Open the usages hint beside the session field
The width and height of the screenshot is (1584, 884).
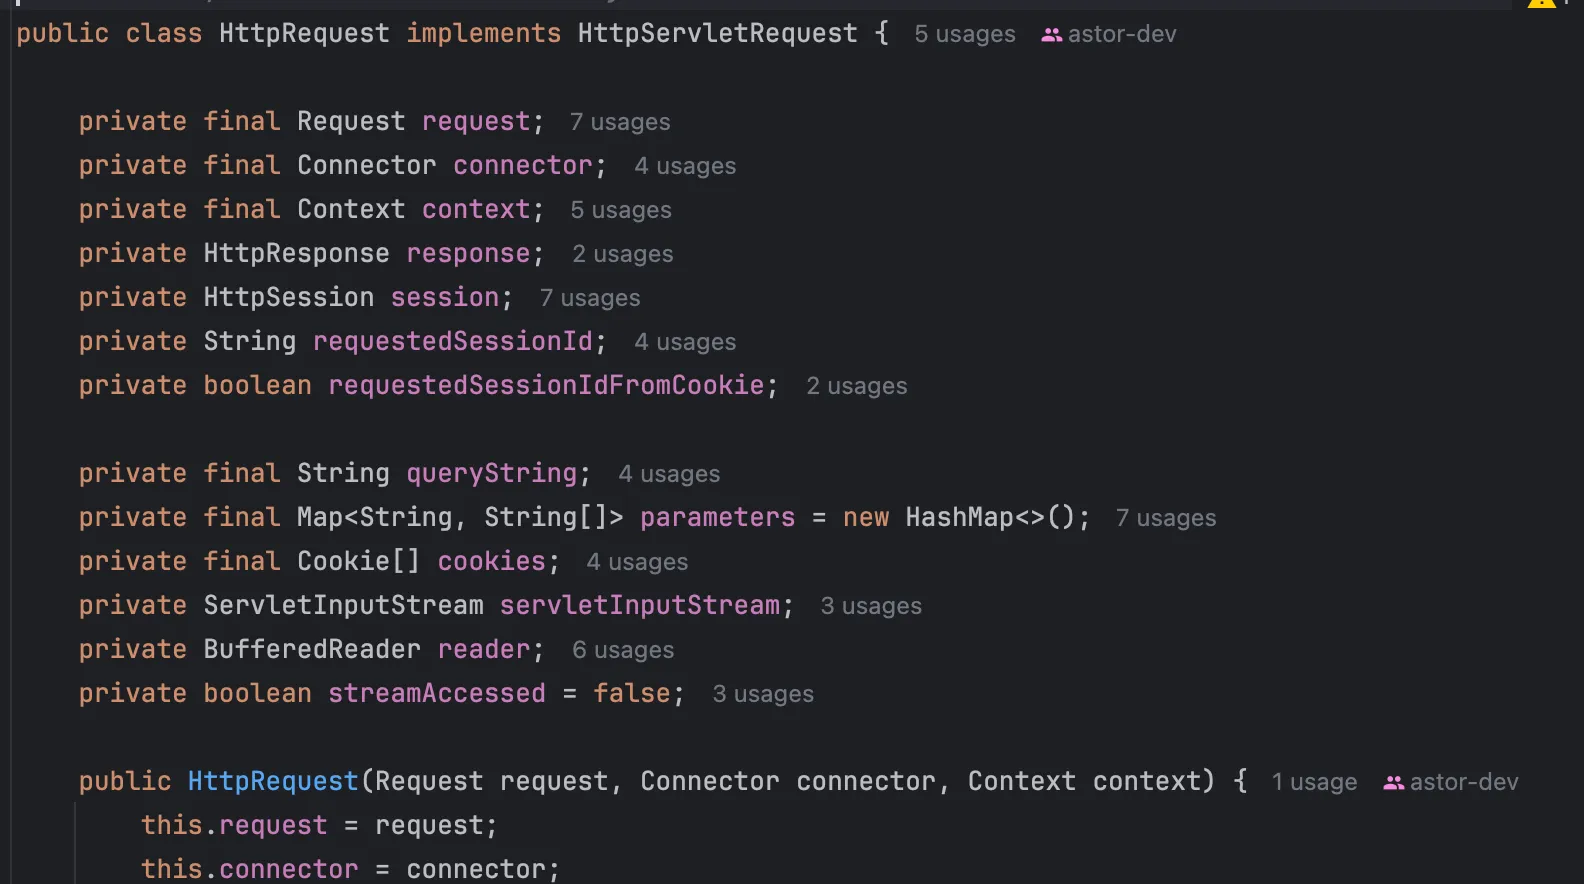(589, 299)
